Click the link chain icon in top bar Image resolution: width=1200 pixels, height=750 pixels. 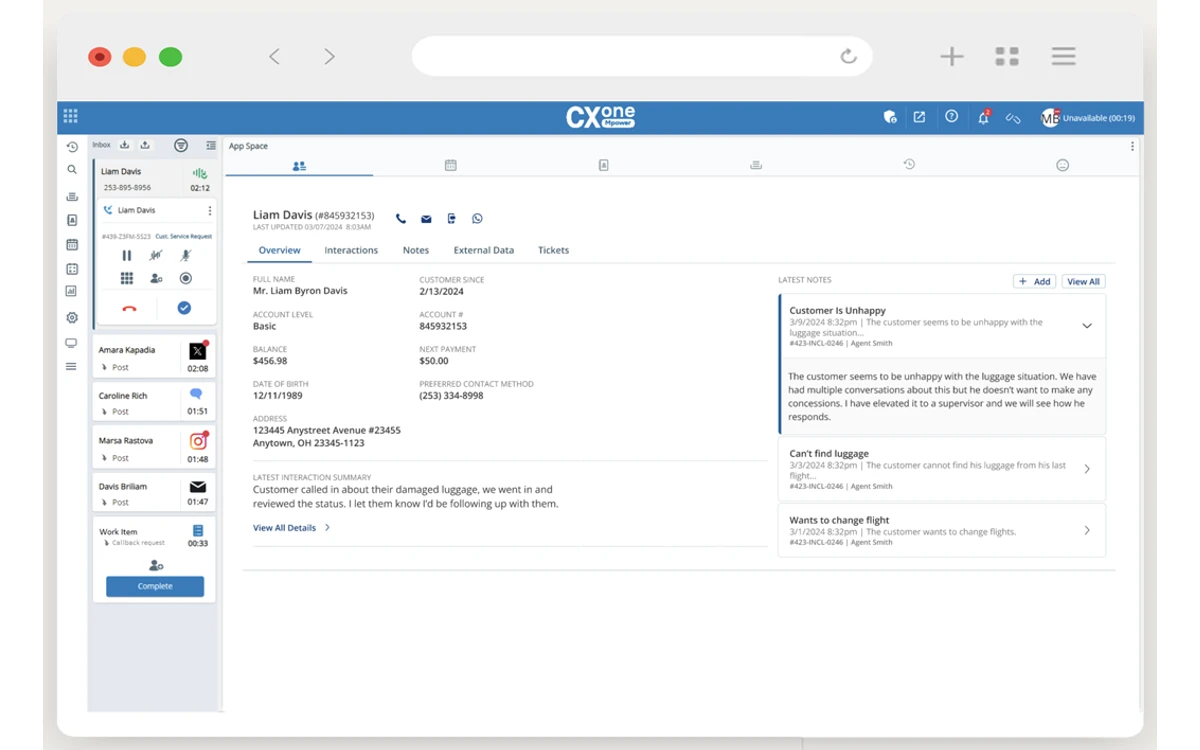pyautogui.click(x=1013, y=118)
